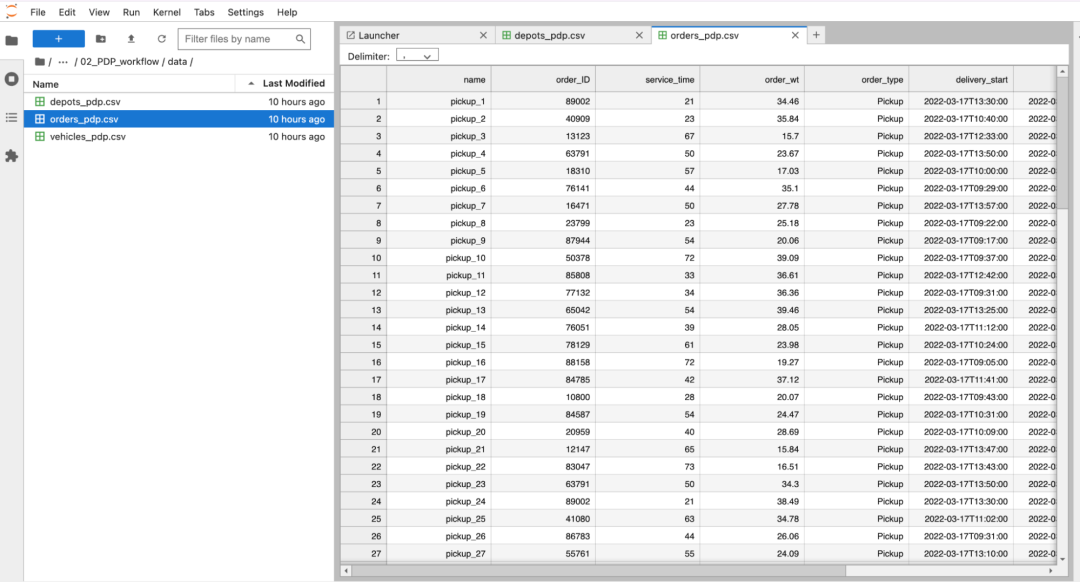The image size is (1080, 582).
Task: Open the Kernel menu
Action: pos(167,12)
